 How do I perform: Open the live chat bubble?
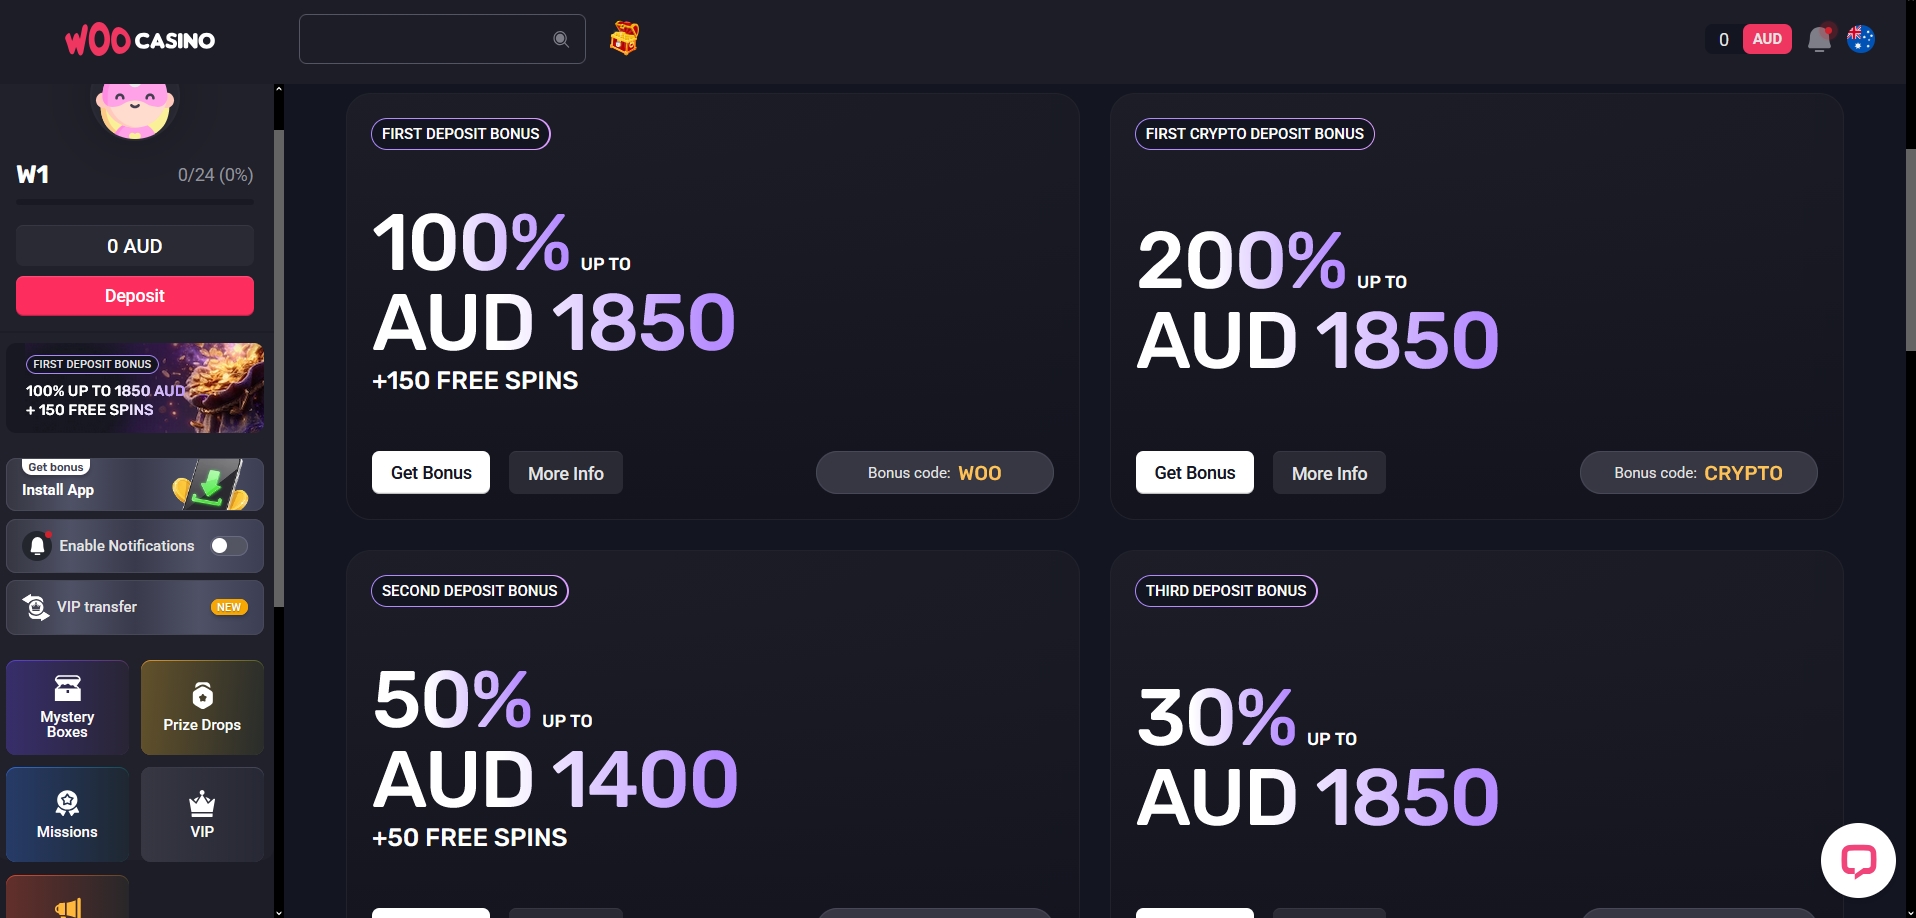[1858, 860]
